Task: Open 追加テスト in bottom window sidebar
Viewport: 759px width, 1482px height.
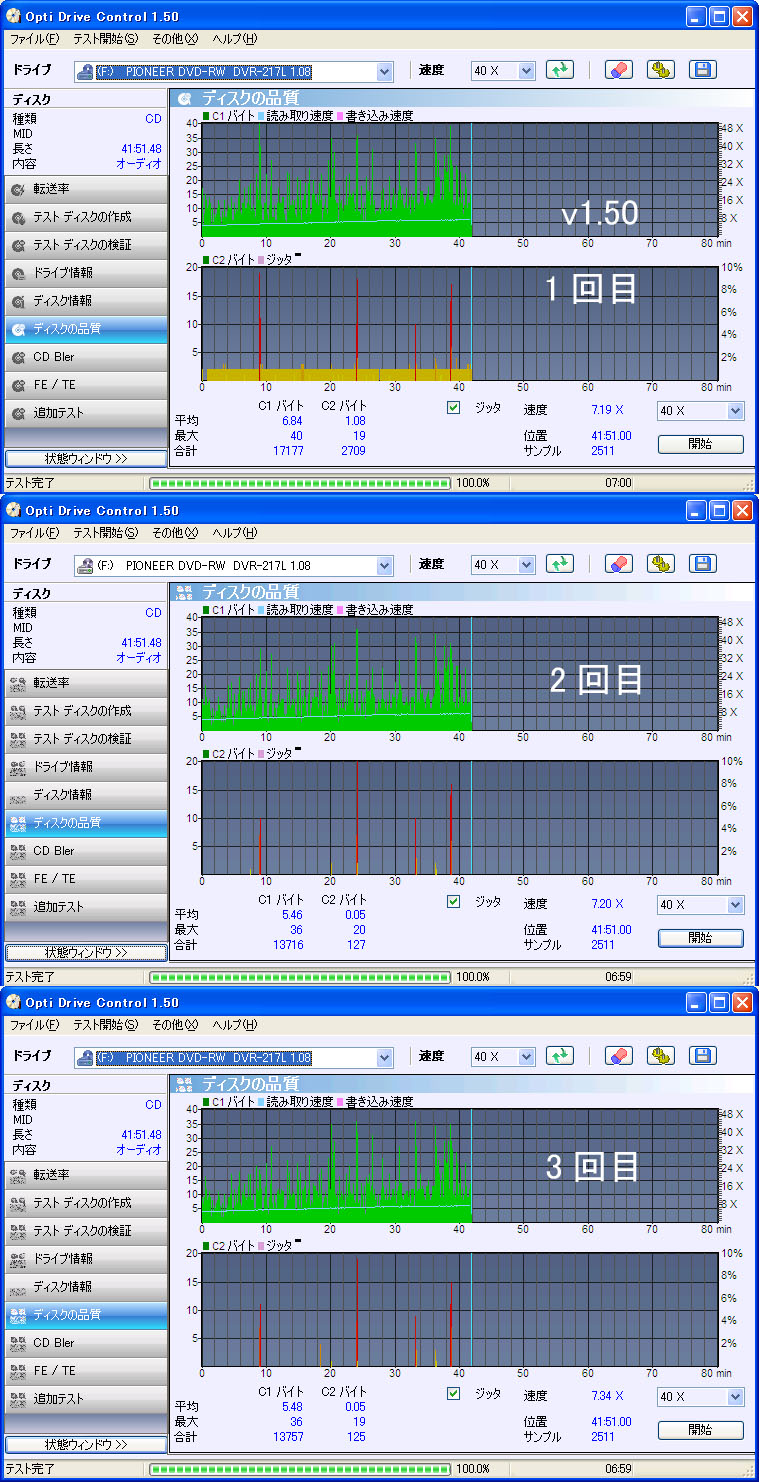Action: (x=86, y=1399)
